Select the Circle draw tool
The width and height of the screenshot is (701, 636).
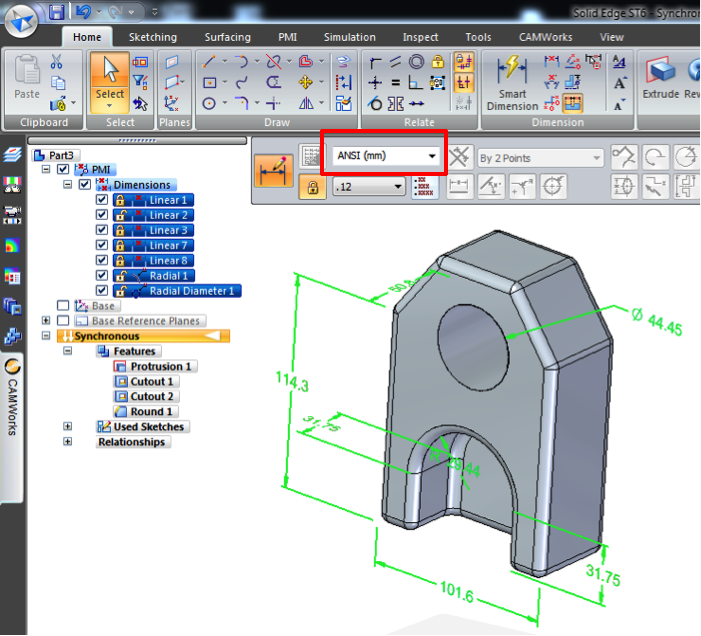click(209, 104)
